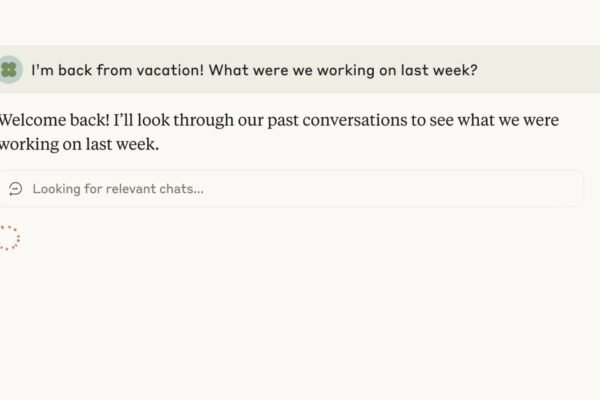Viewport: 600px width, 400px height.
Task: Expand the "Looking for relevant chats..." status
Action: coord(118,189)
